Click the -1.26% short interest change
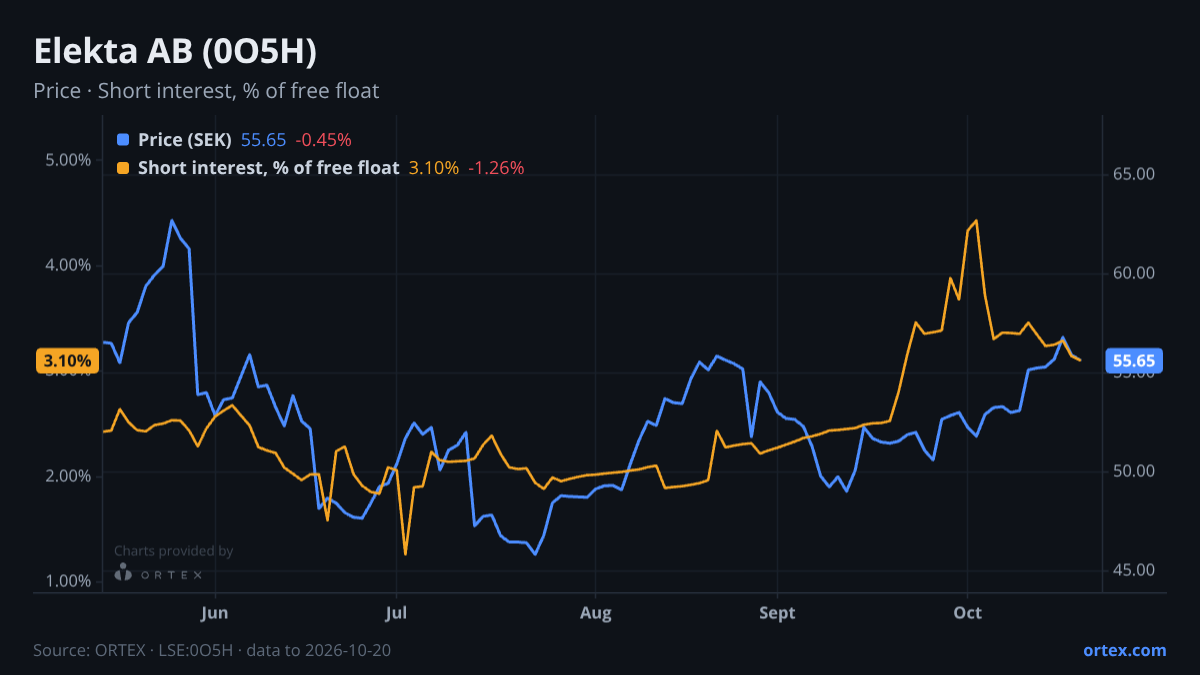Screen dimensions: 1200x675 (x=496, y=168)
